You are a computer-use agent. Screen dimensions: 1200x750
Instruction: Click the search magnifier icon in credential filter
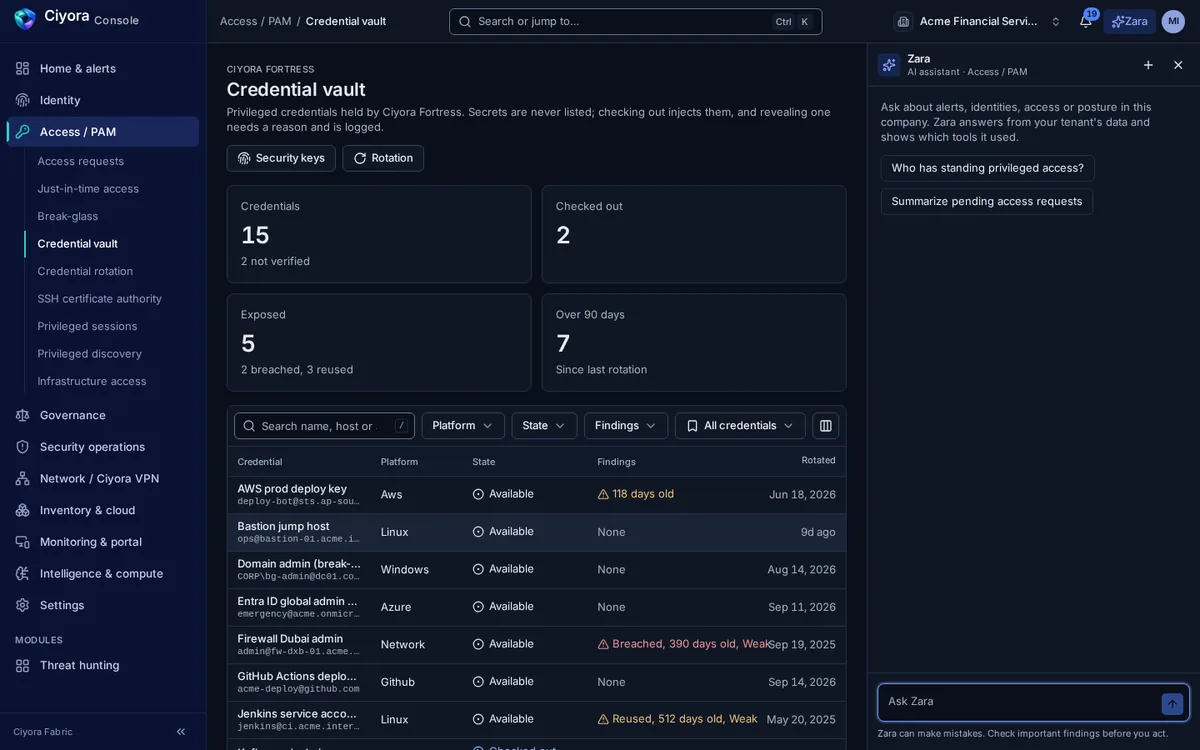(249, 426)
